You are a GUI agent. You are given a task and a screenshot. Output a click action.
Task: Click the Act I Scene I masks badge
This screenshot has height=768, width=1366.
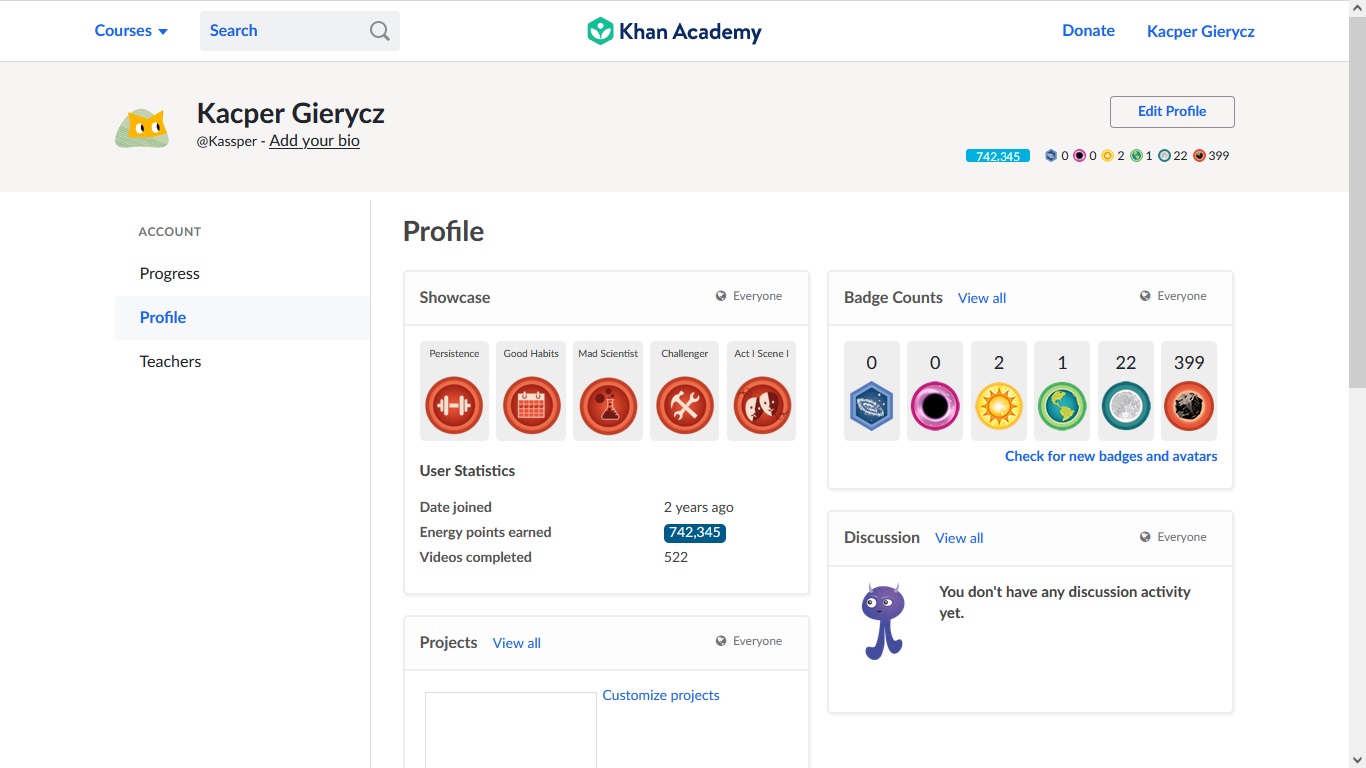click(762, 405)
